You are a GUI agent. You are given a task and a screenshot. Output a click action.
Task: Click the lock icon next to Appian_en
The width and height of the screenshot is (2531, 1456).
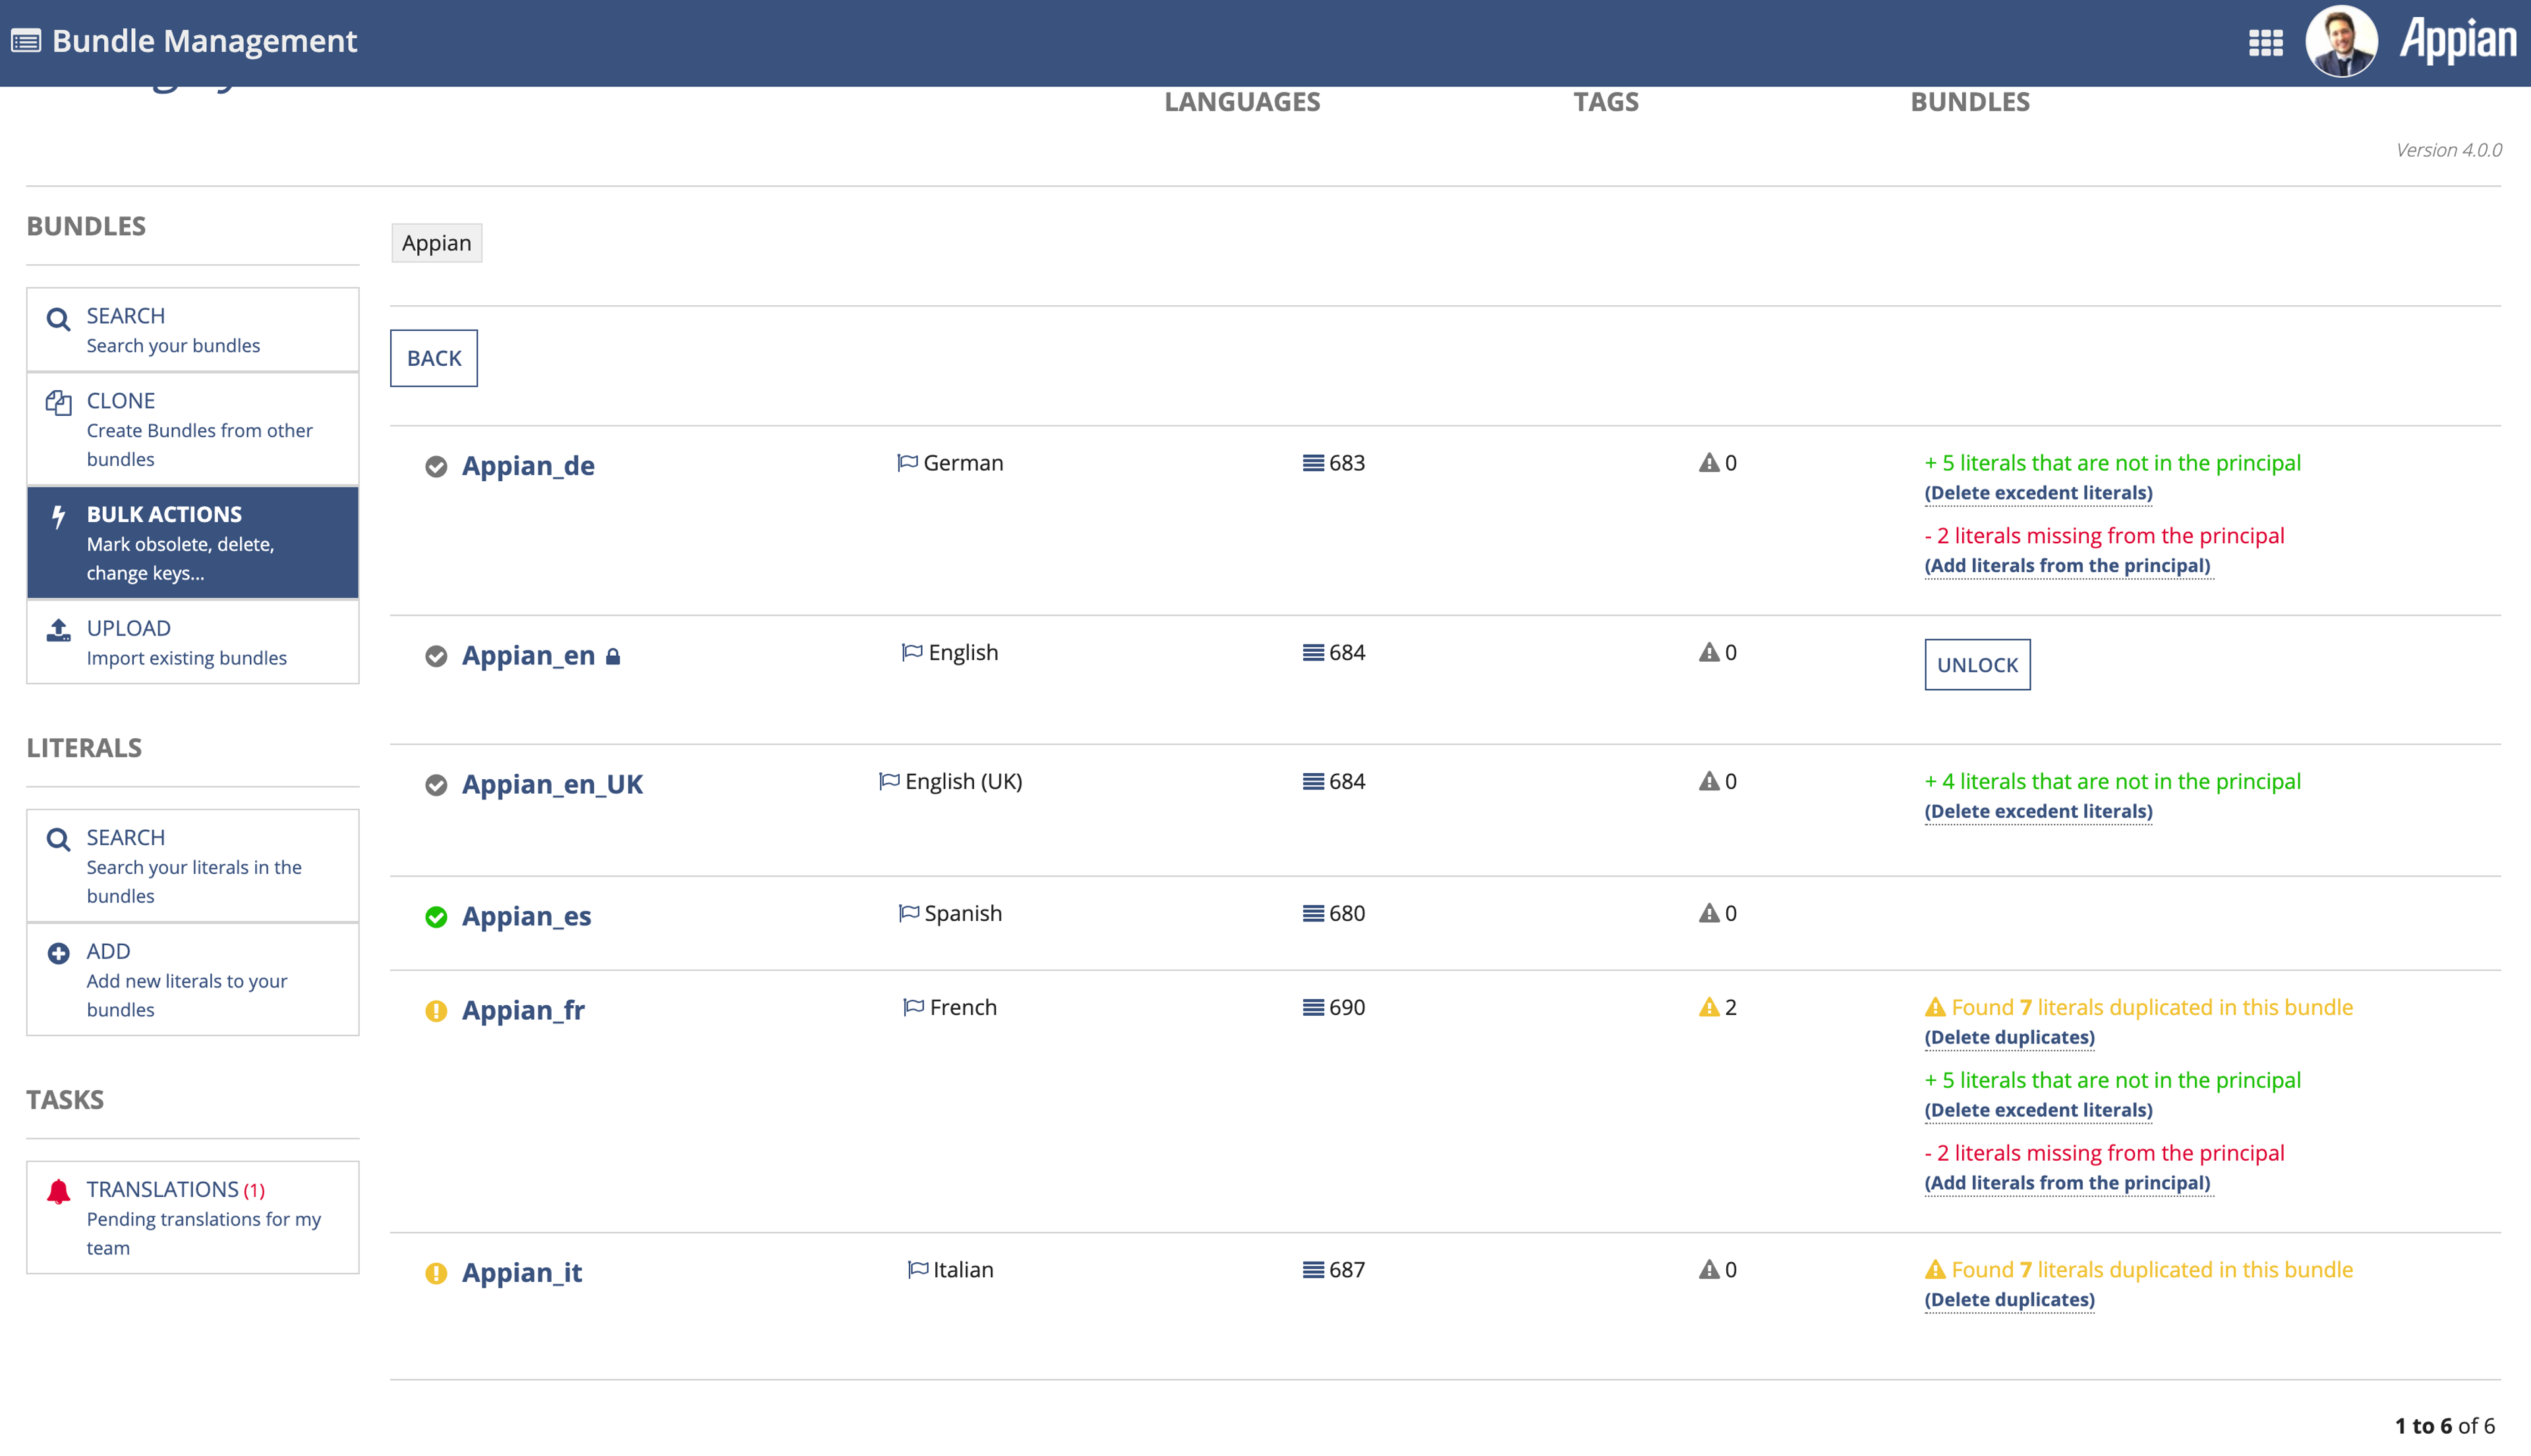(613, 656)
